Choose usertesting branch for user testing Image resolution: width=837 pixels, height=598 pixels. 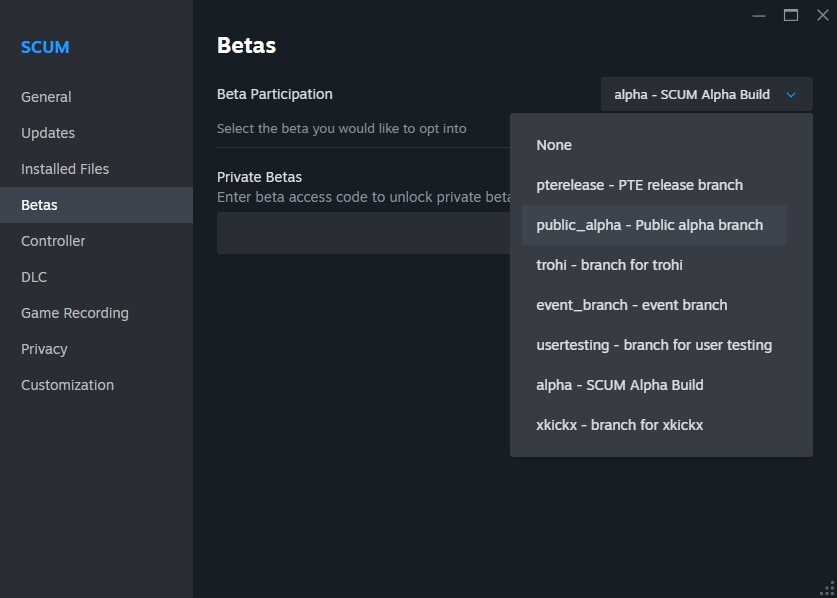coord(653,345)
